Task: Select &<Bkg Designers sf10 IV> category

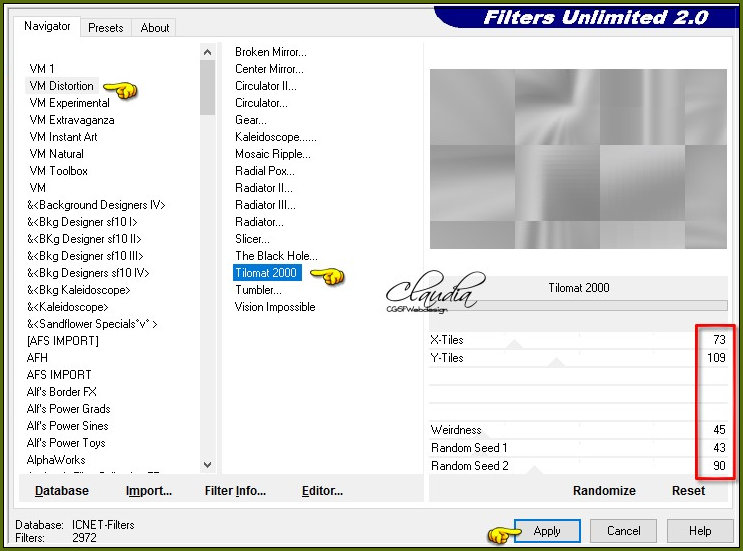Action: pos(88,273)
